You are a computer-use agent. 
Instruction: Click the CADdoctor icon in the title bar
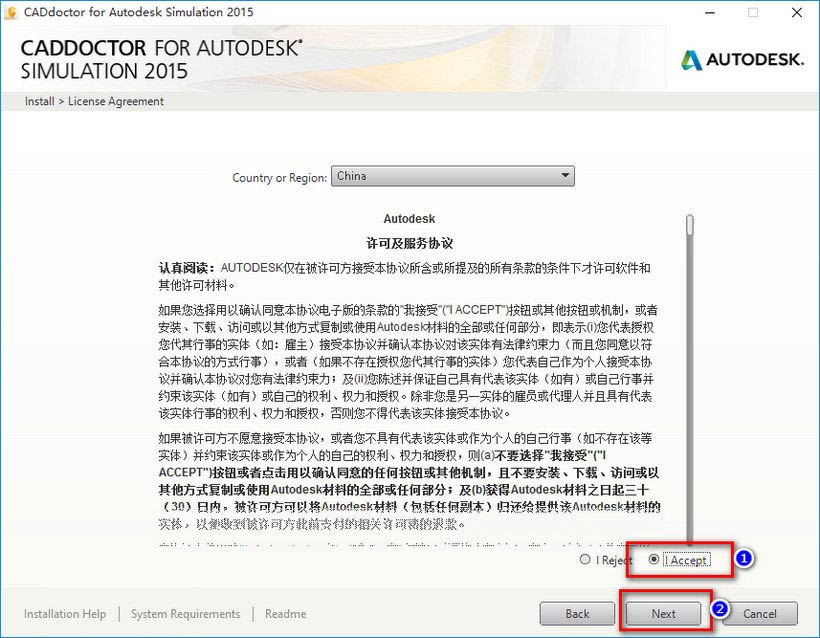point(10,12)
